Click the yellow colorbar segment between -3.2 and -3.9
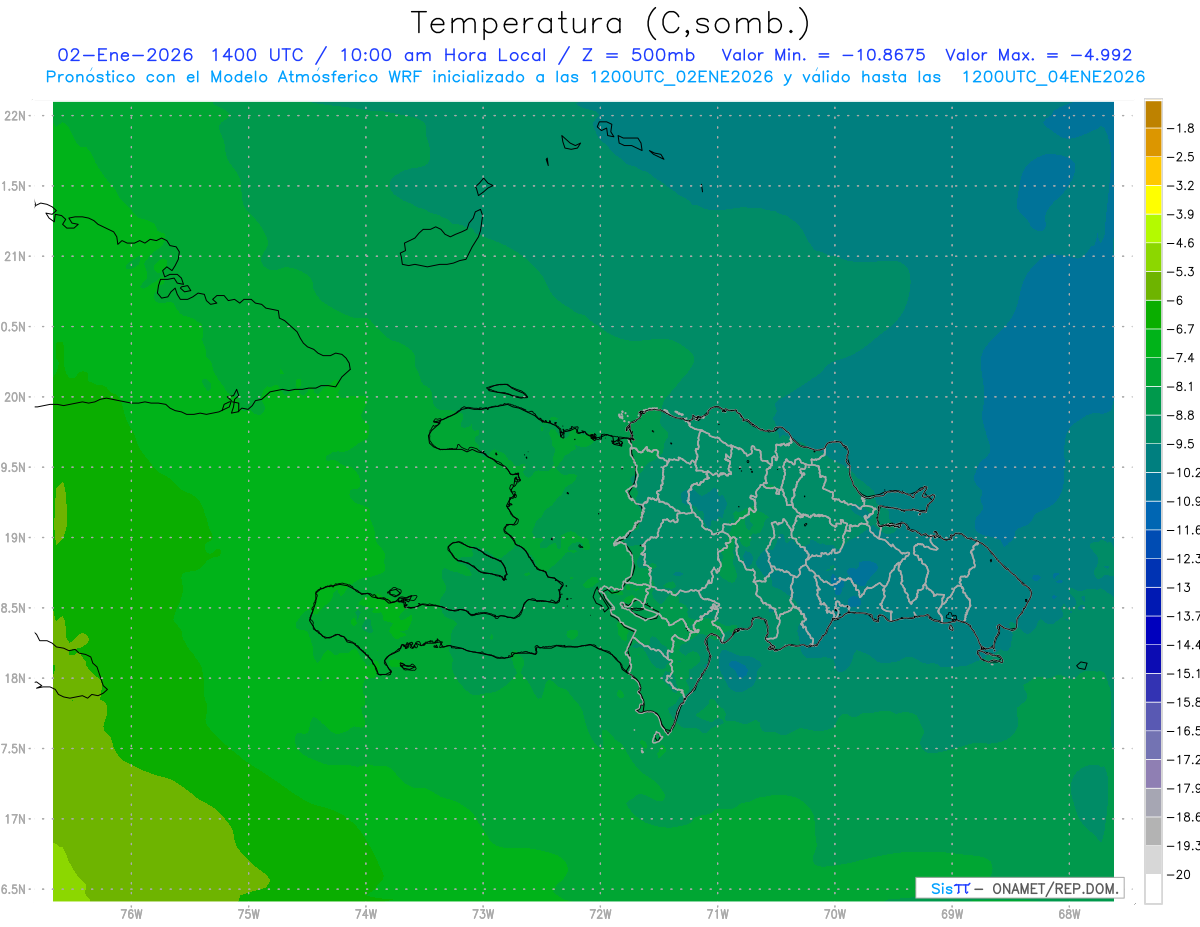Screen dimensions: 1200x927 pos(1153,200)
